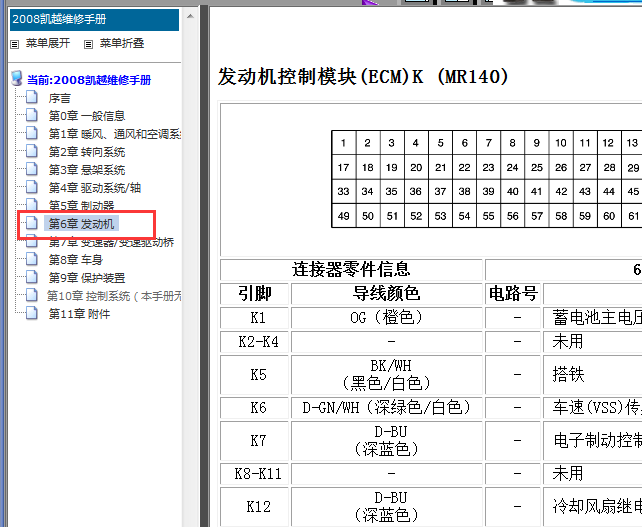
Task: Click the K2-K4 pin cell
Action: coord(255,342)
